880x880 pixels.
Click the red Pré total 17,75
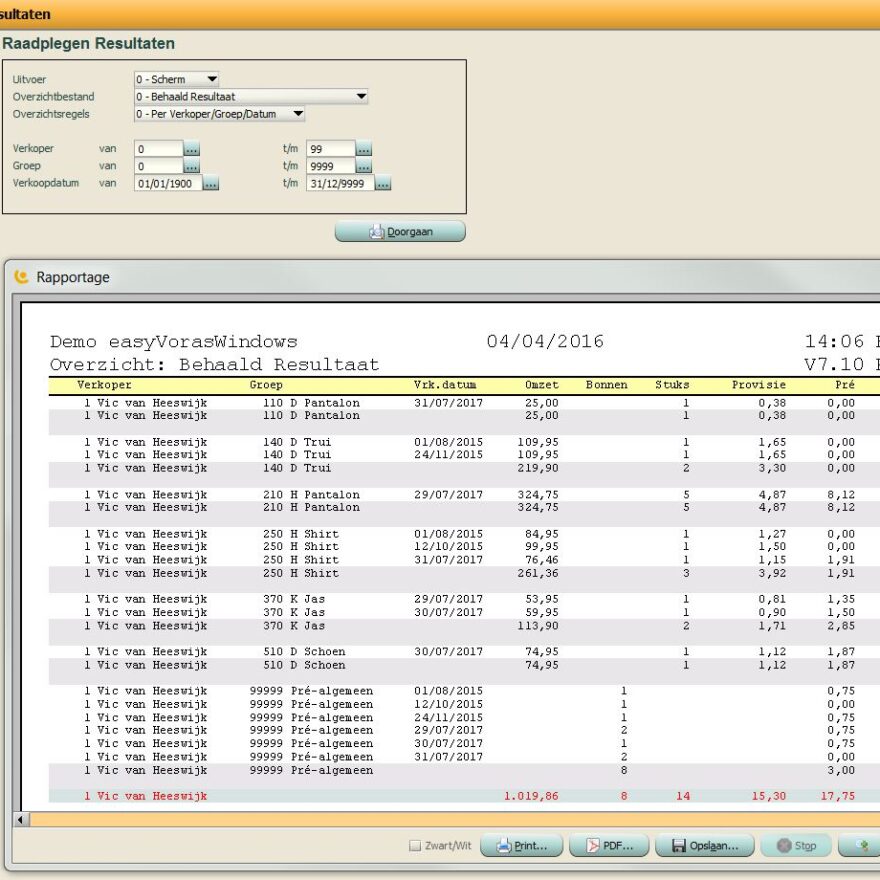838,796
